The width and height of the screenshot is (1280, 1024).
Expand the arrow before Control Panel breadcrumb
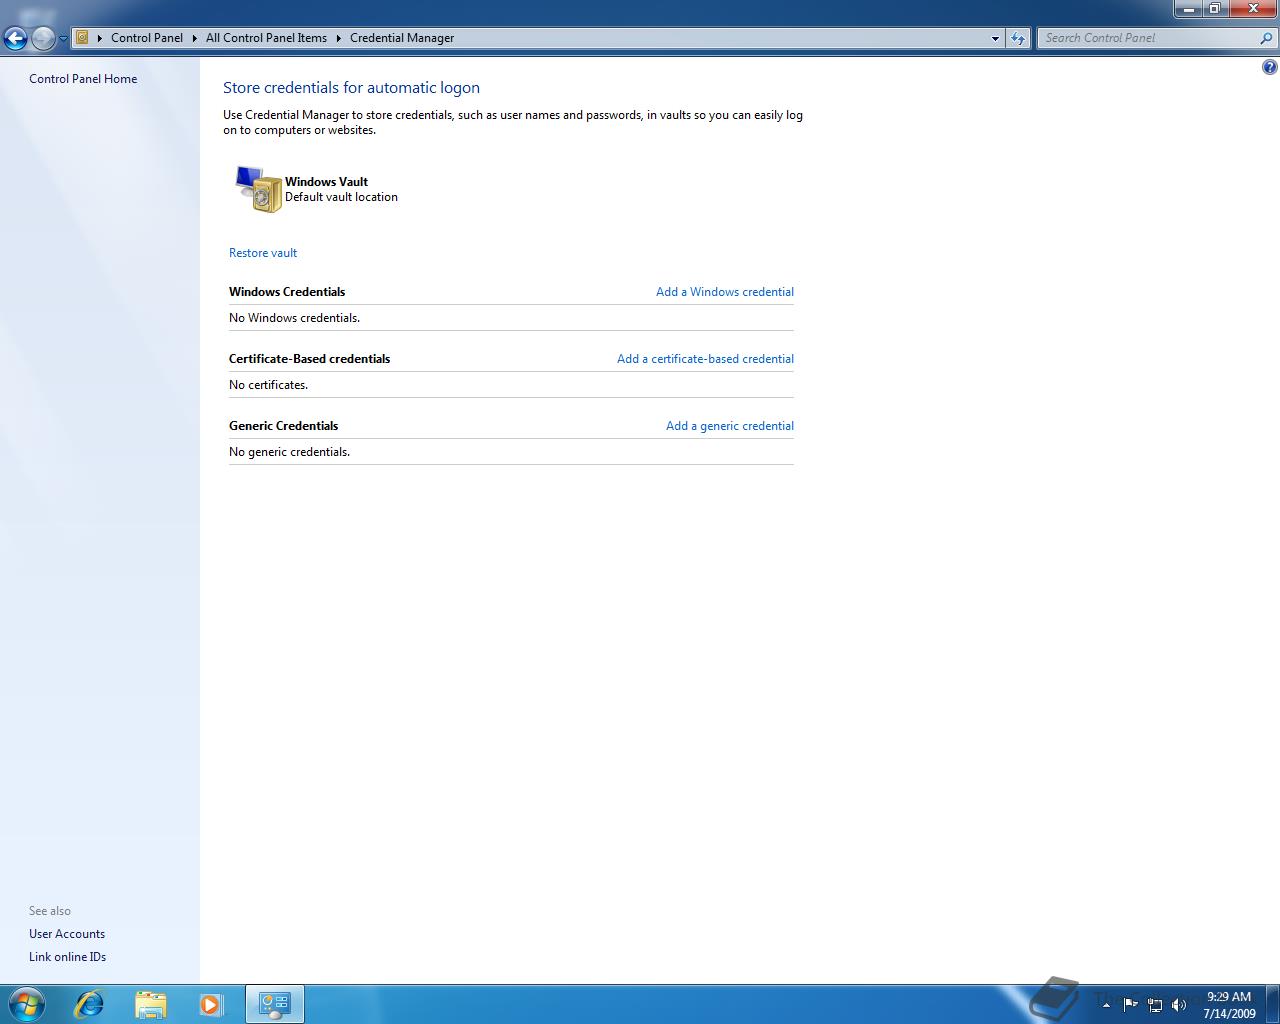pyautogui.click(x=100, y=38)
